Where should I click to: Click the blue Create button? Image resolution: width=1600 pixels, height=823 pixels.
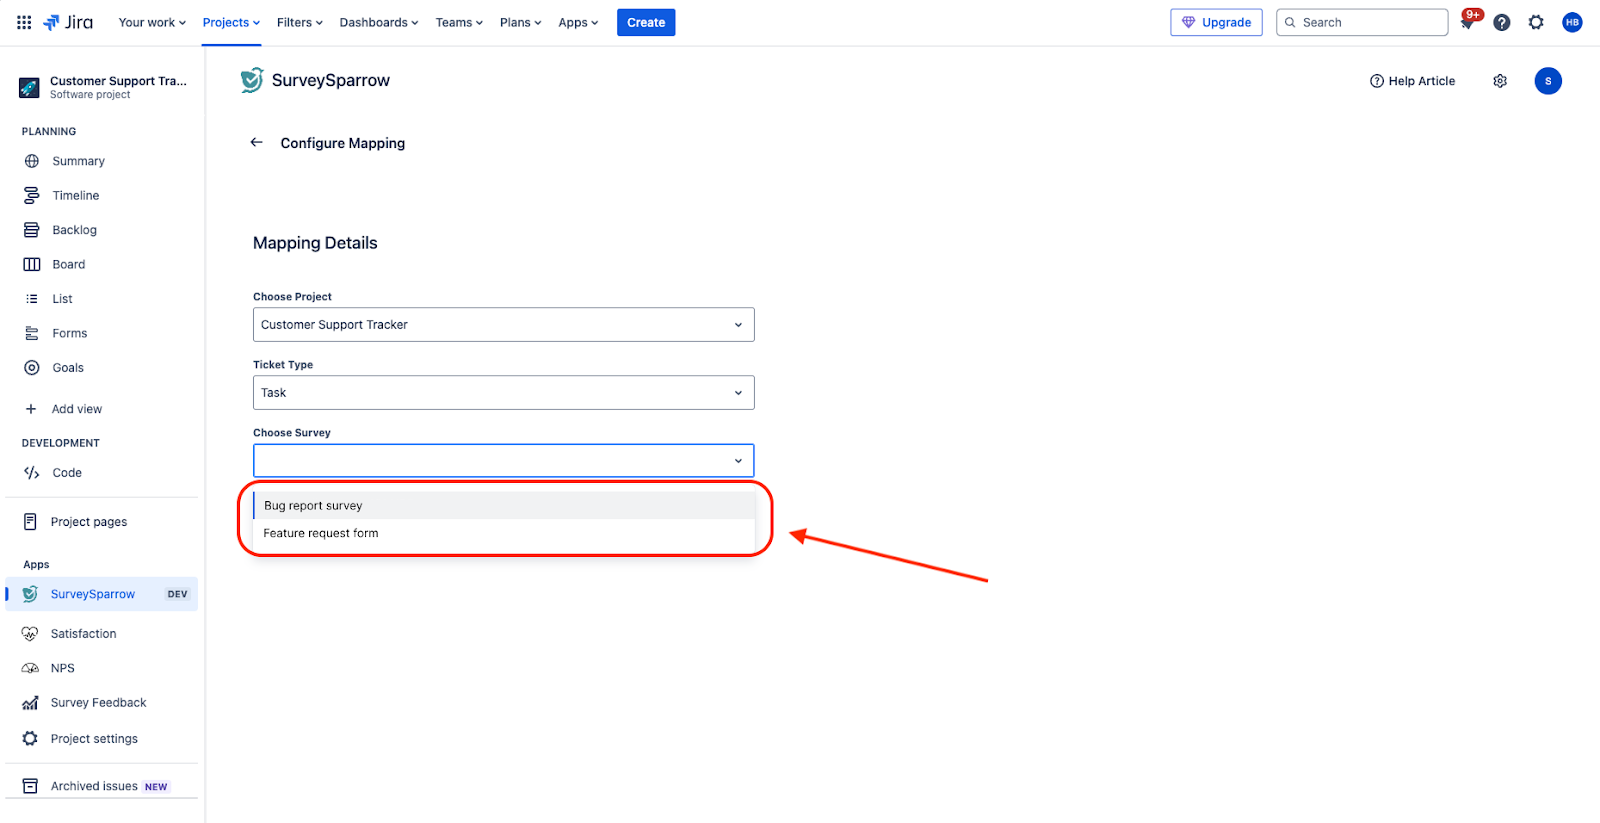click(x=645, y=23)
